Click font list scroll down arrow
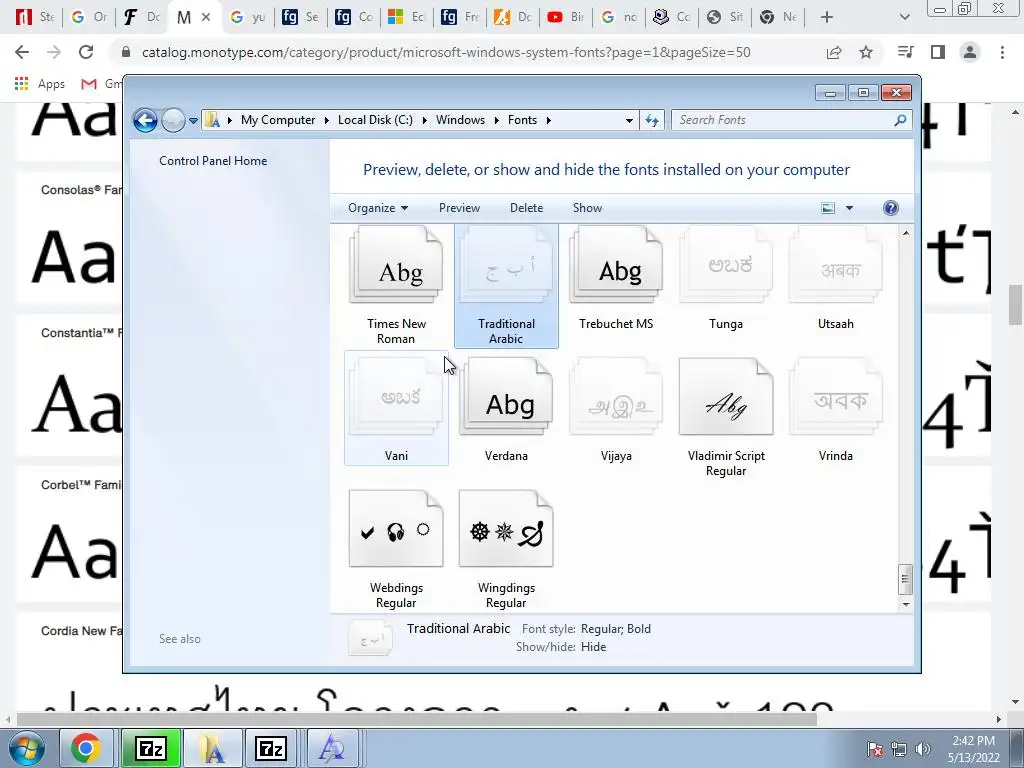 click(906, 604)
